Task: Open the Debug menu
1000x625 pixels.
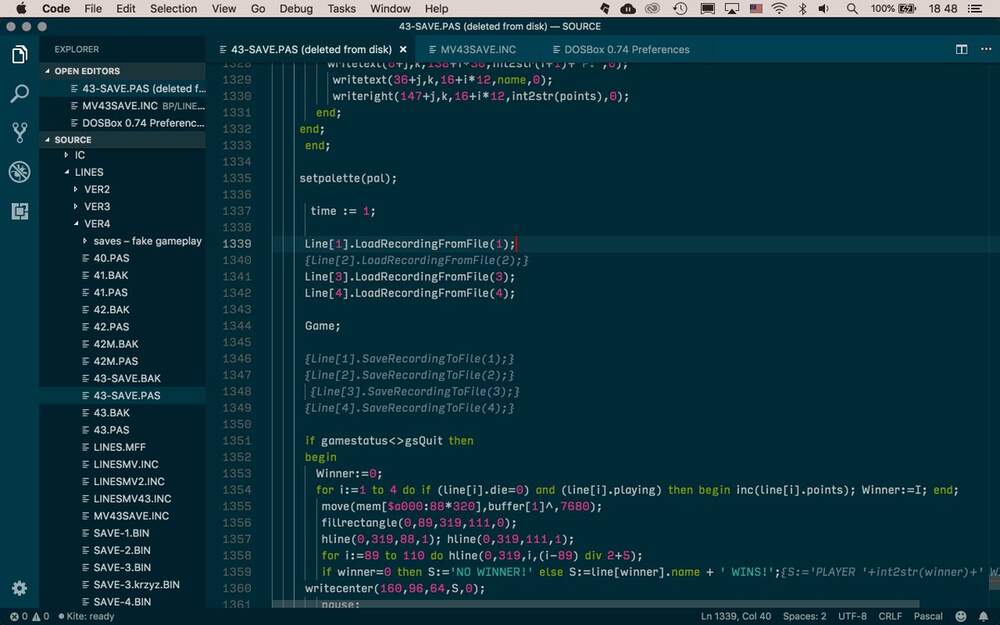Action: (296, 8)
